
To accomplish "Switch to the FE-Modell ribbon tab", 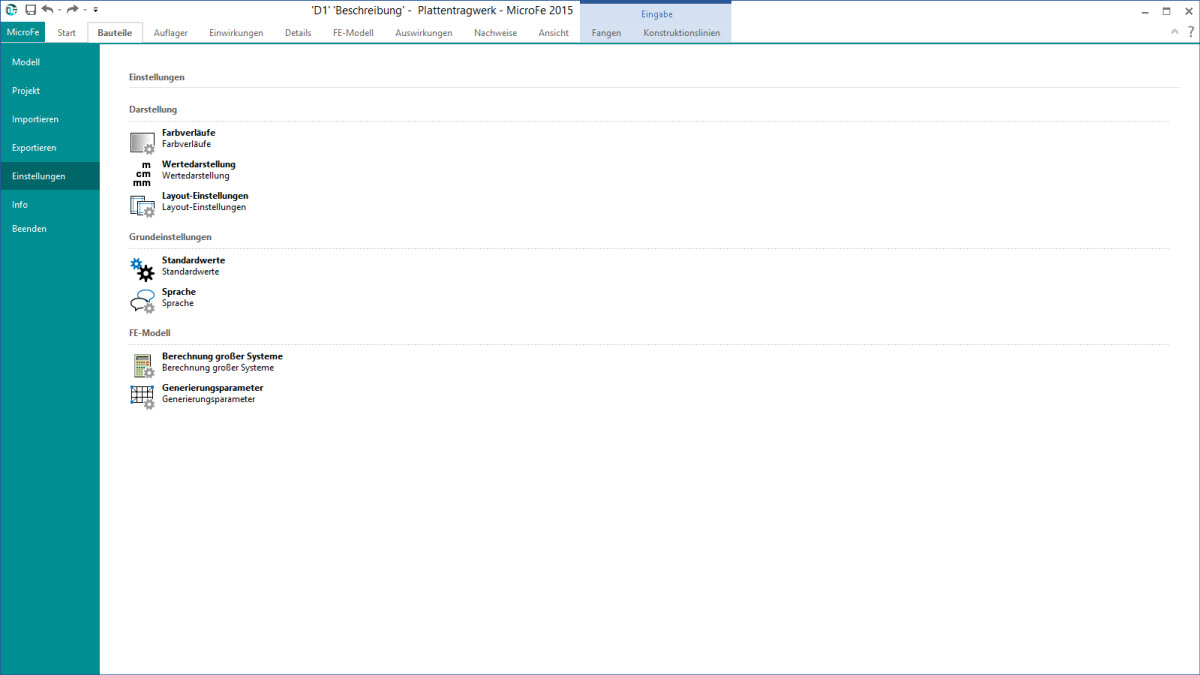I will (353, 32).
